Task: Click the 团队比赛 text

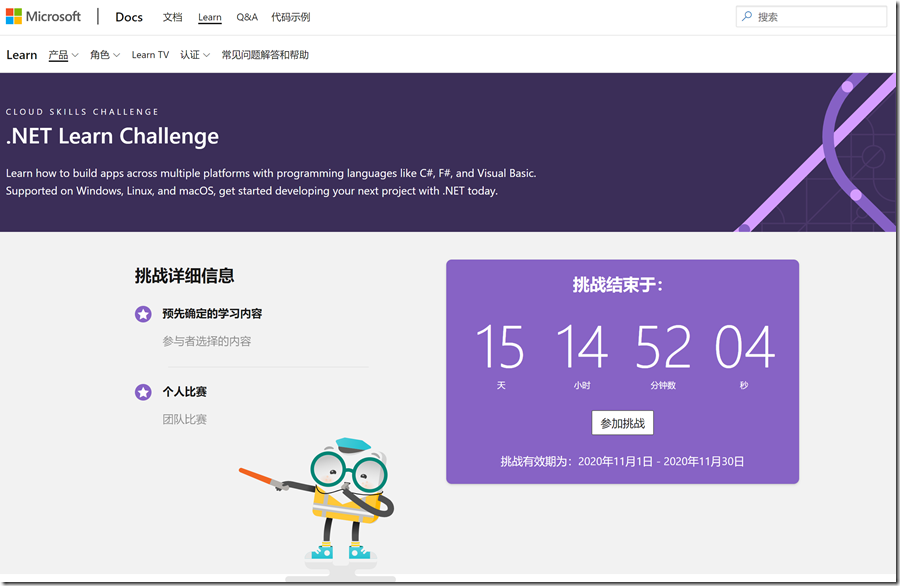Action: click(x=184, y=420)
